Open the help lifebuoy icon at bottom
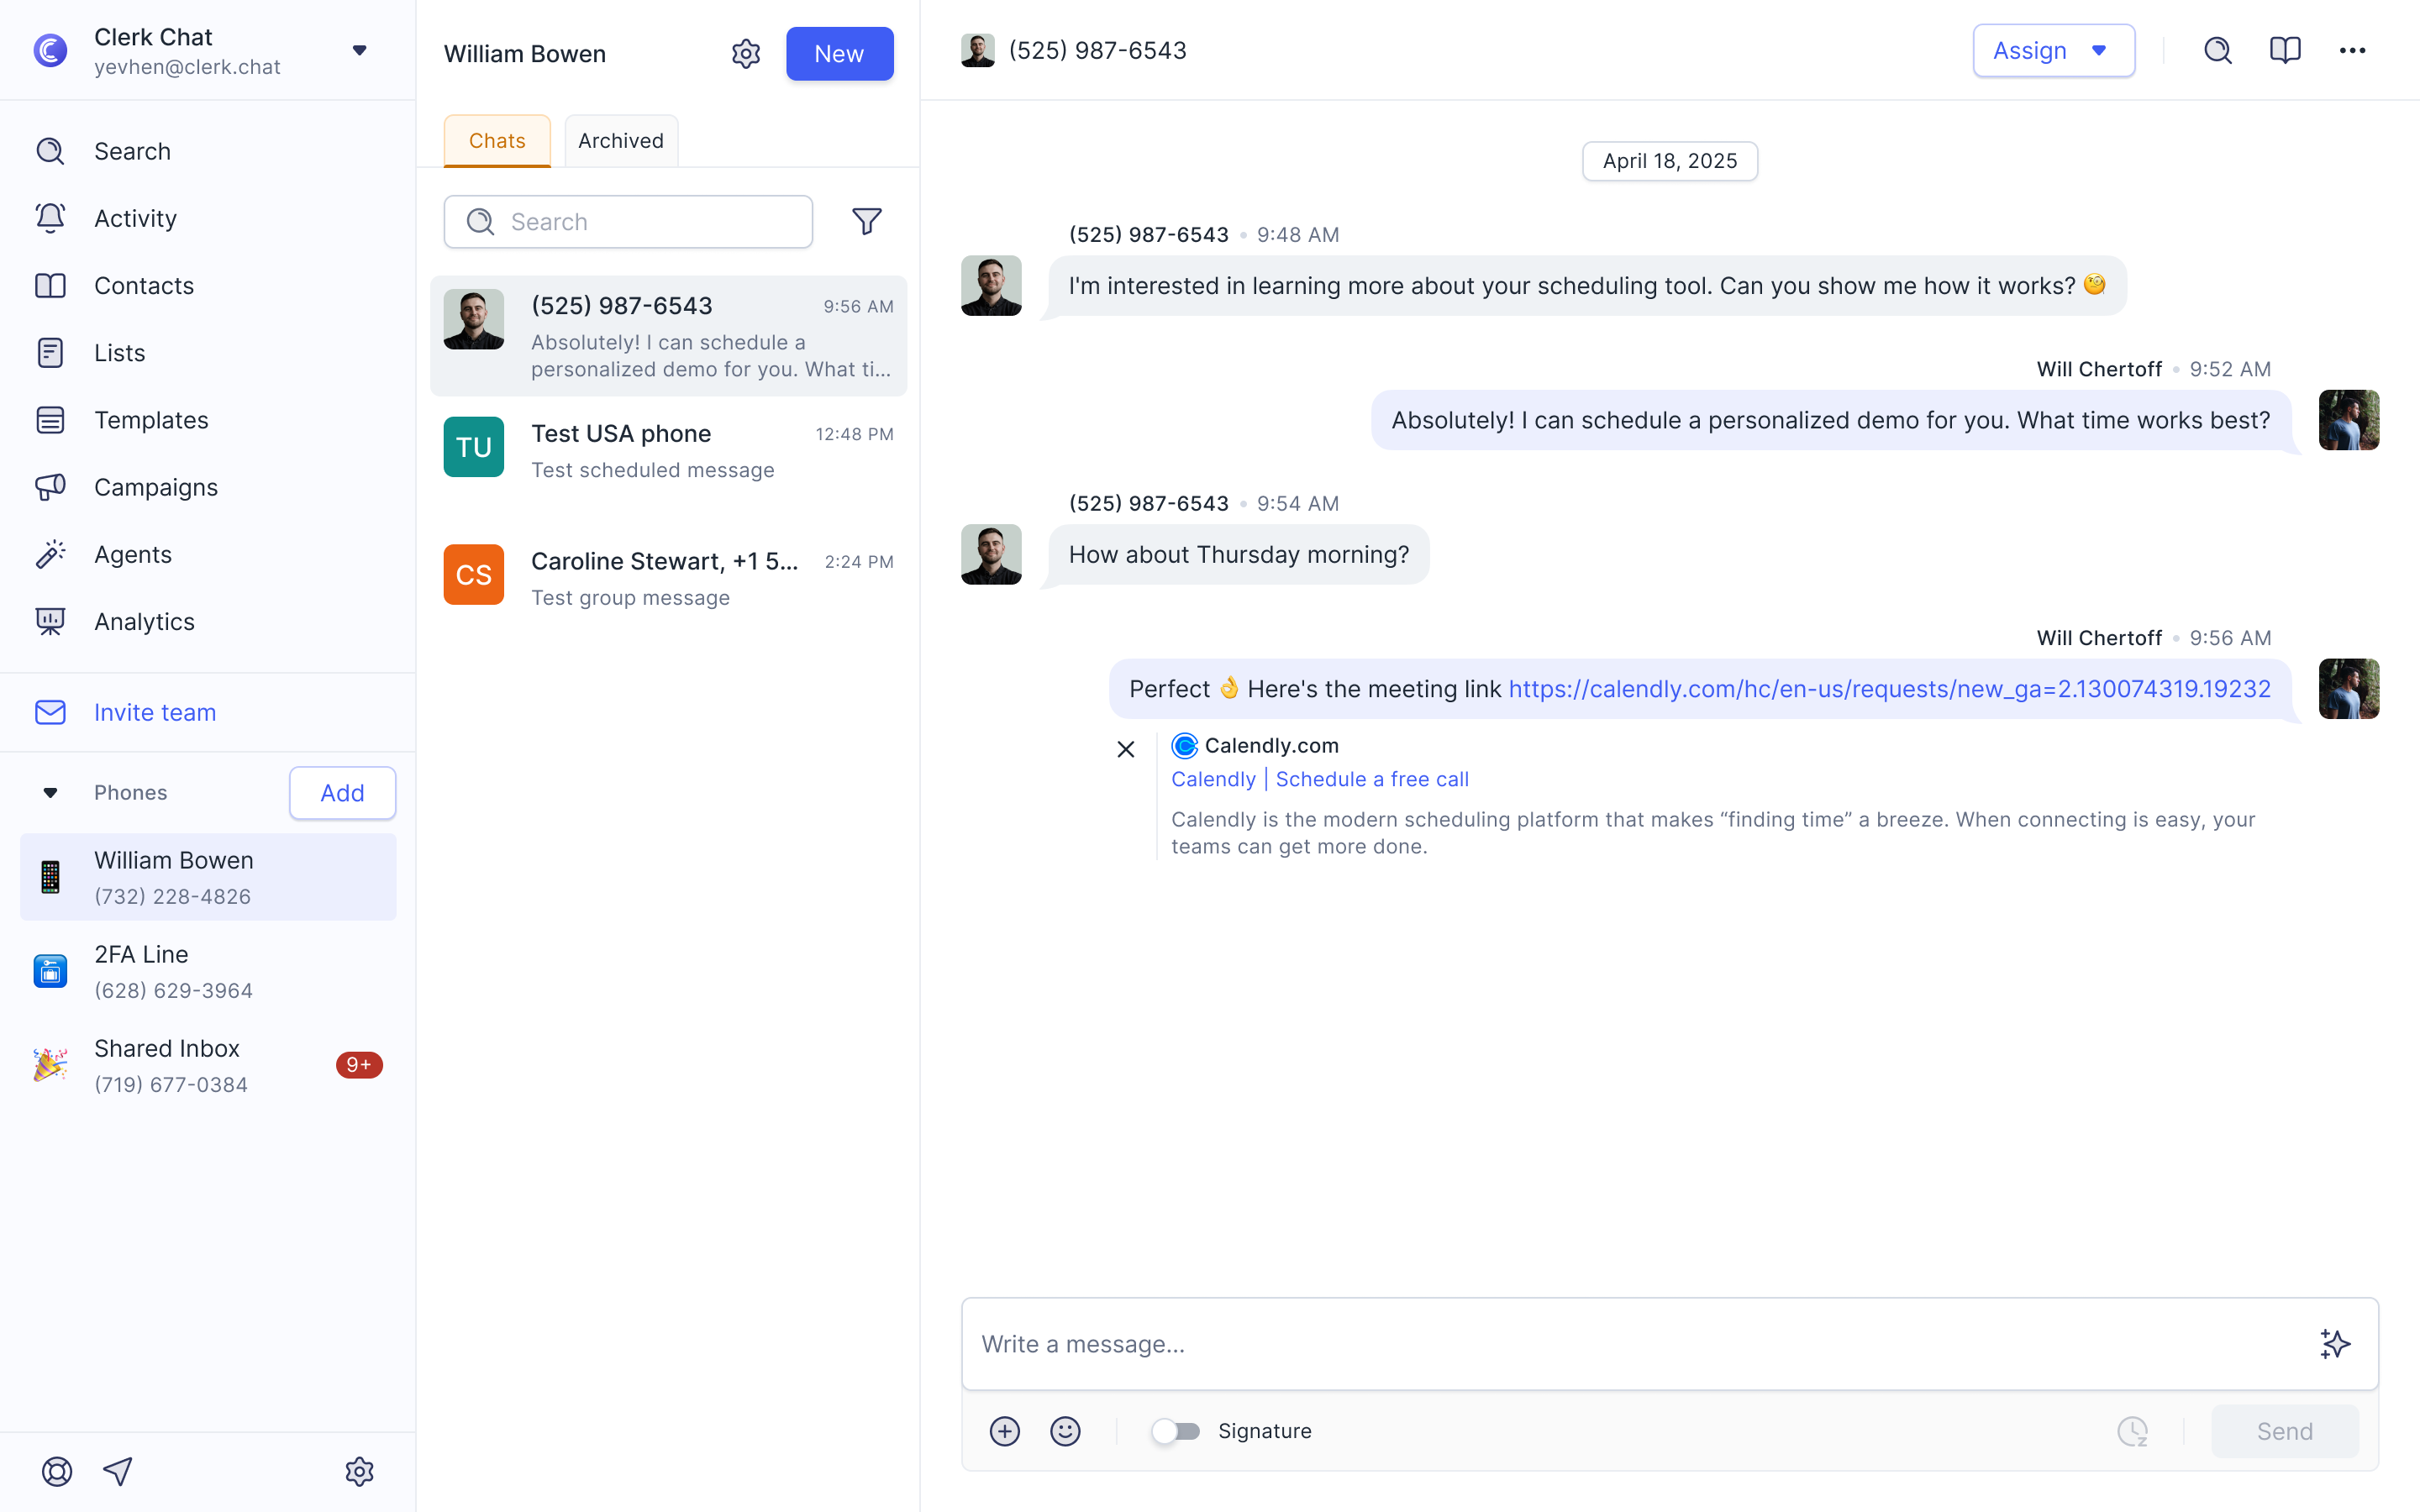This screenshot has width=2420, height=1512. 57,1471
